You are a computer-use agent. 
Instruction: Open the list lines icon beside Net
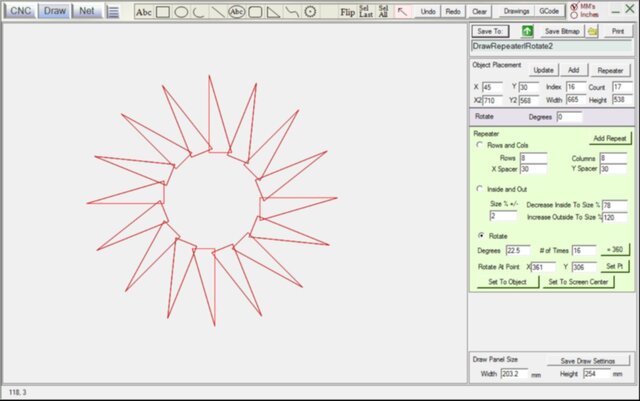click(113, 11)
